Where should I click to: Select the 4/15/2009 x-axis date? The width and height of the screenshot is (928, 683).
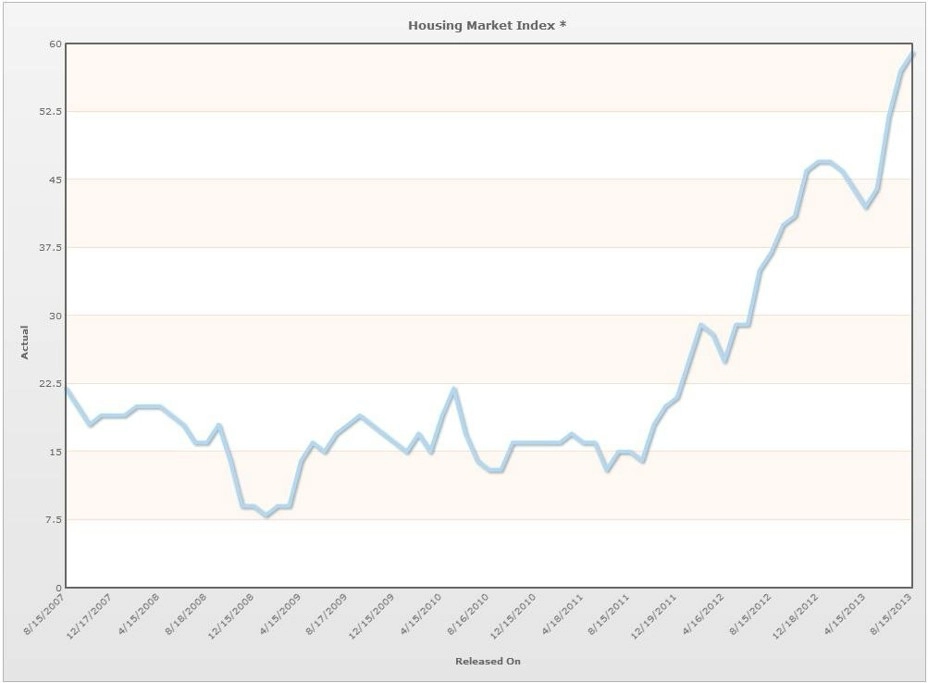279,615
